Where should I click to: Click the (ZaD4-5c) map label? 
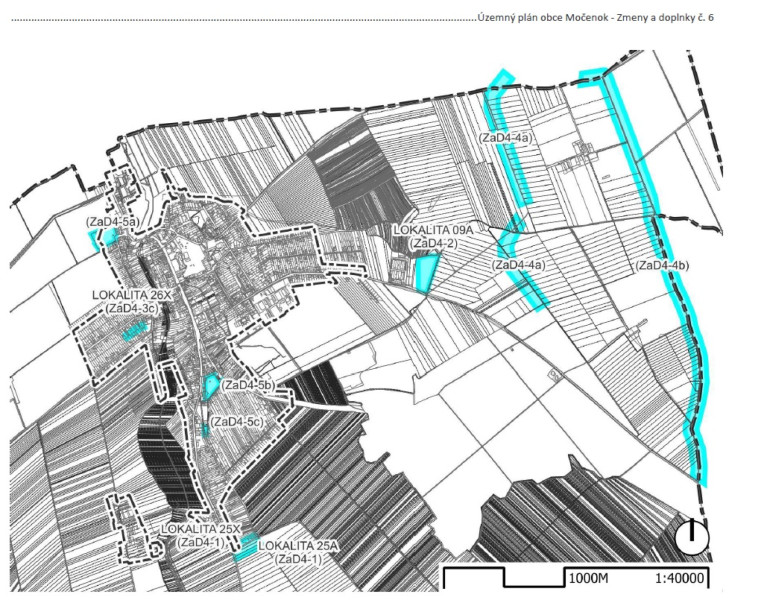pos(237,422)
